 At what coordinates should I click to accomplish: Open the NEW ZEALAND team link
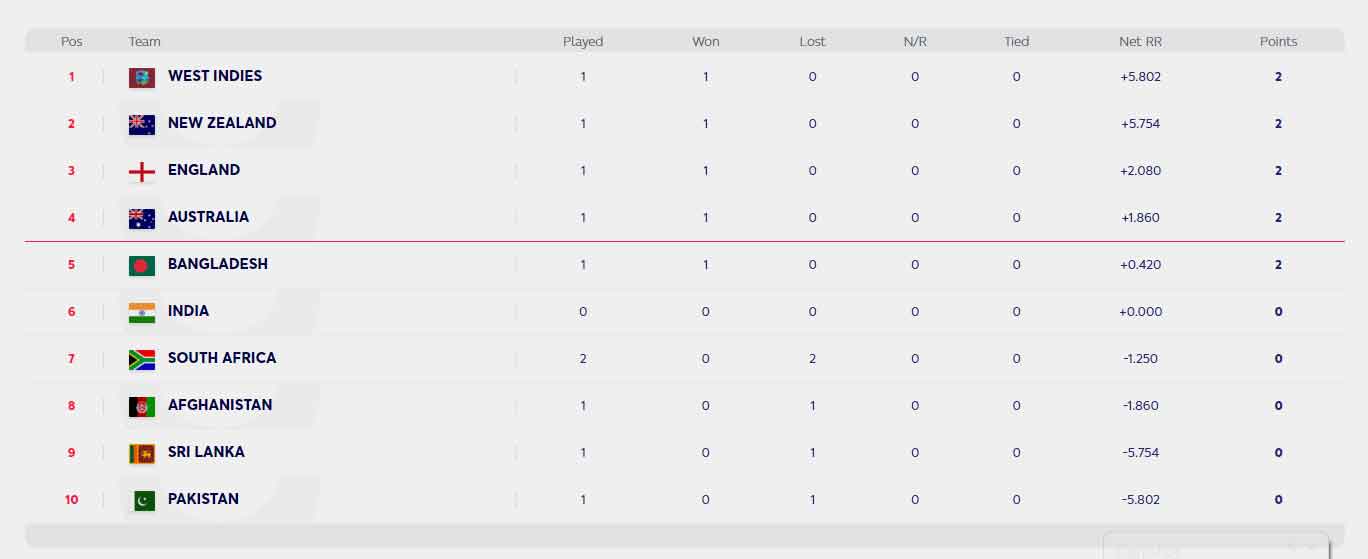(222, 123)
